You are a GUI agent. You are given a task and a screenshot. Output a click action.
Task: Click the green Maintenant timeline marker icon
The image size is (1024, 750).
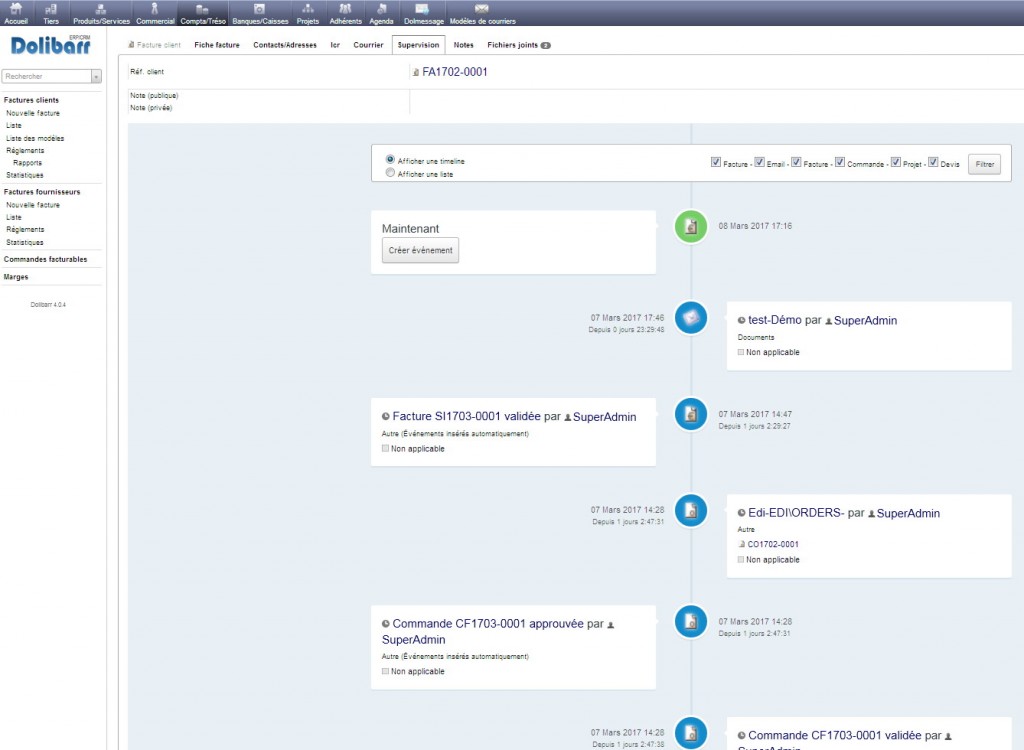tap(691, 226)
